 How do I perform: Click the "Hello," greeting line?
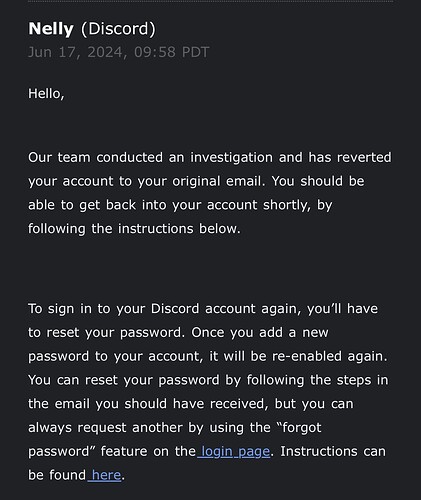click(46, 94)
